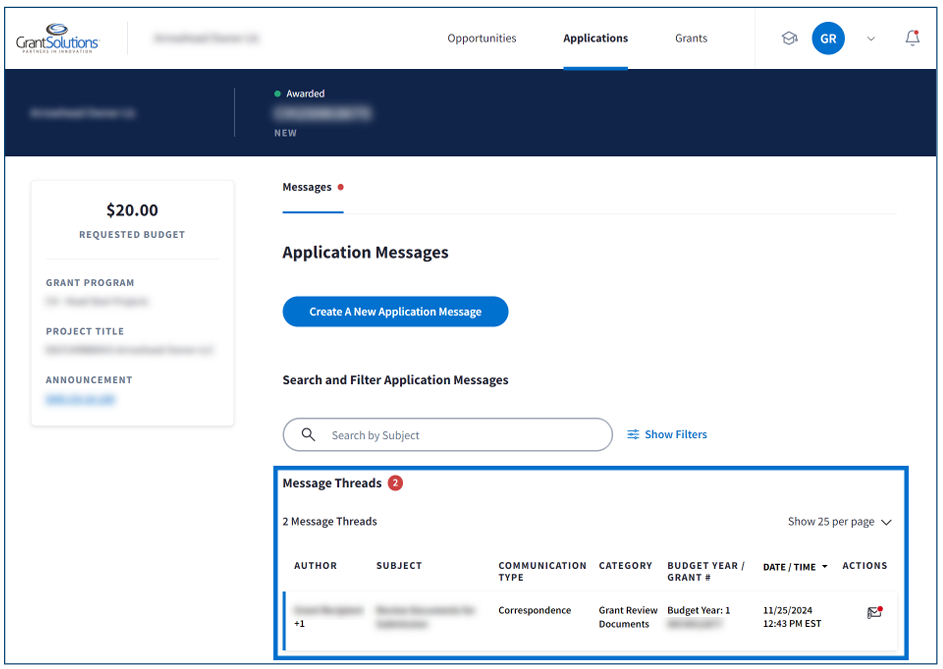
Task: Open the blurred Announcement link
Action: pyautogui.click(x=80, y=399)
